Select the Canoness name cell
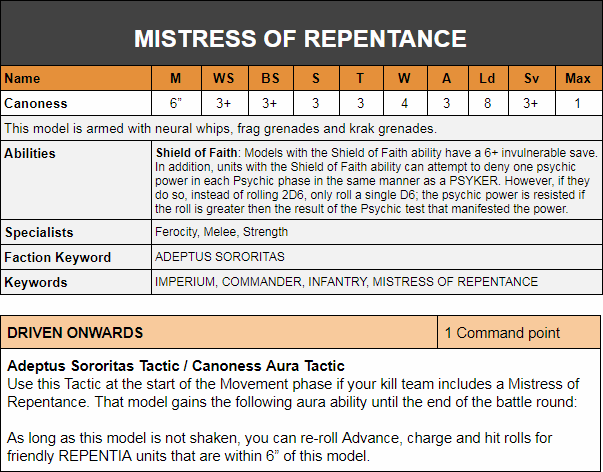This screenshot has width=603, height=472. [76, 103]
